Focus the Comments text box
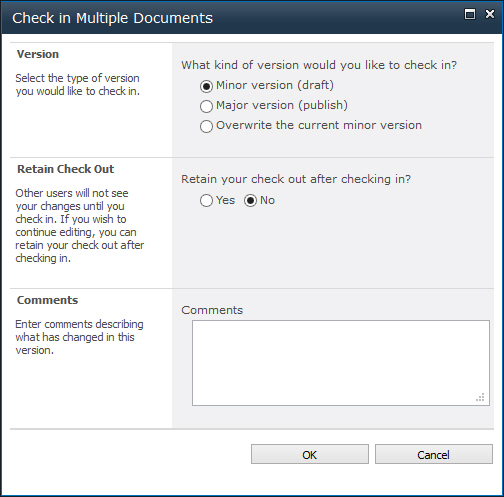This screenshot has height=497, width=504. coord(341,363)
